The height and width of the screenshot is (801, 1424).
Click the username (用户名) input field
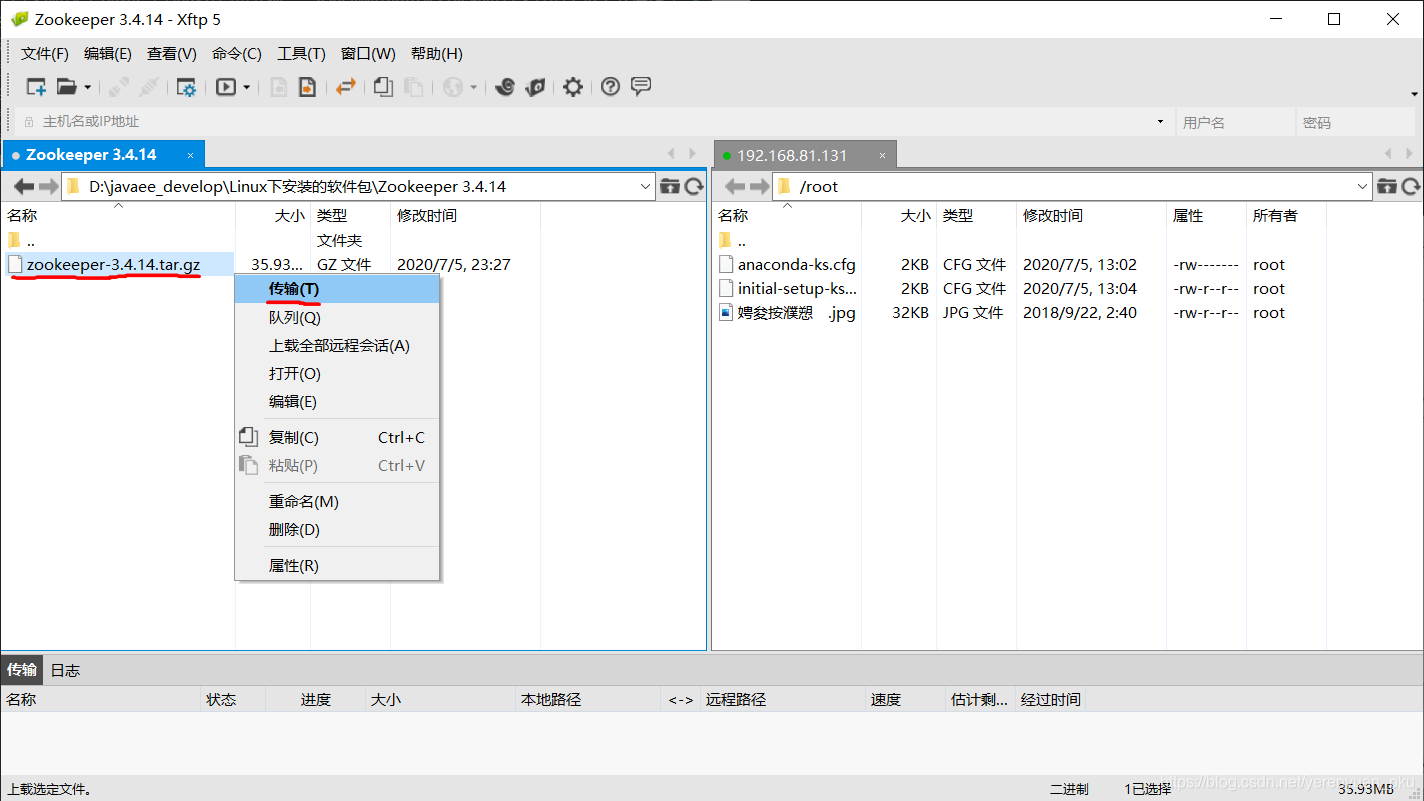click(x=1236, y=122)
